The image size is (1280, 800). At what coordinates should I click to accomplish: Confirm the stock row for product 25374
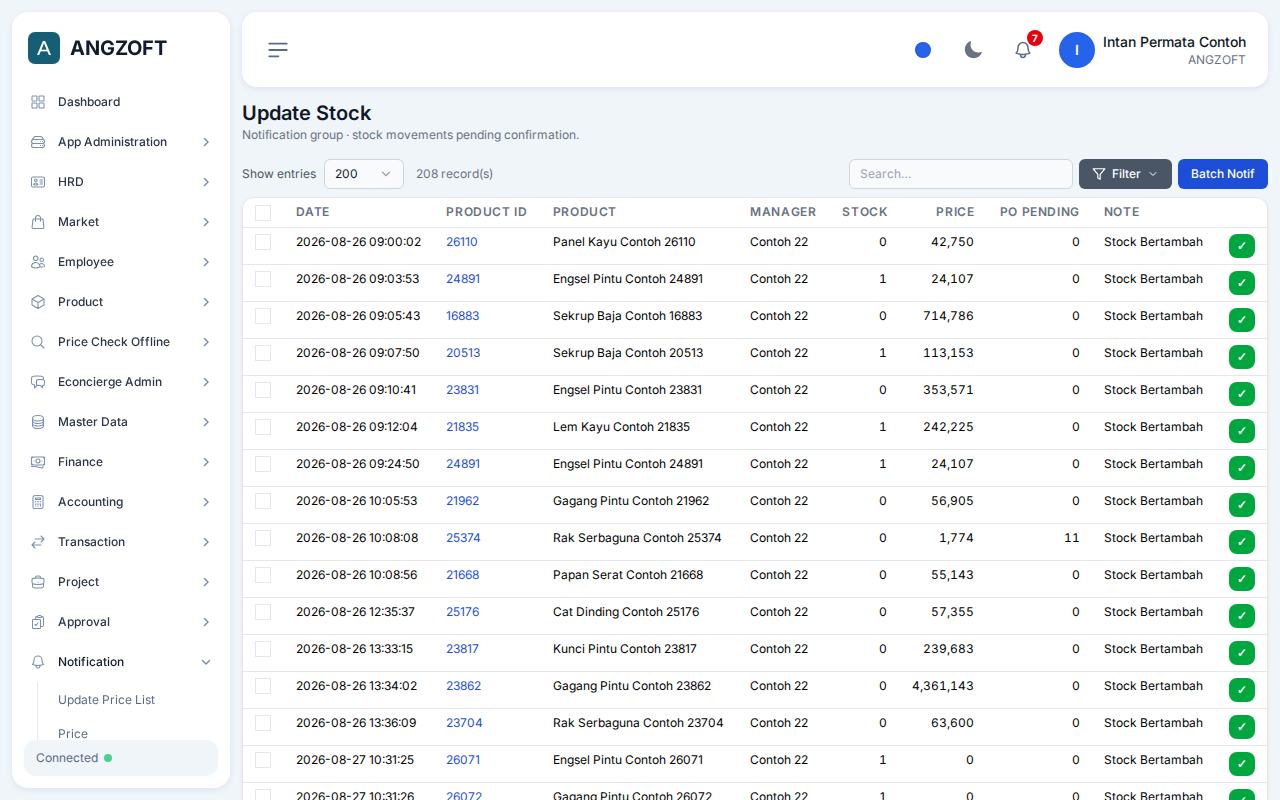[x=1242, y=542]
